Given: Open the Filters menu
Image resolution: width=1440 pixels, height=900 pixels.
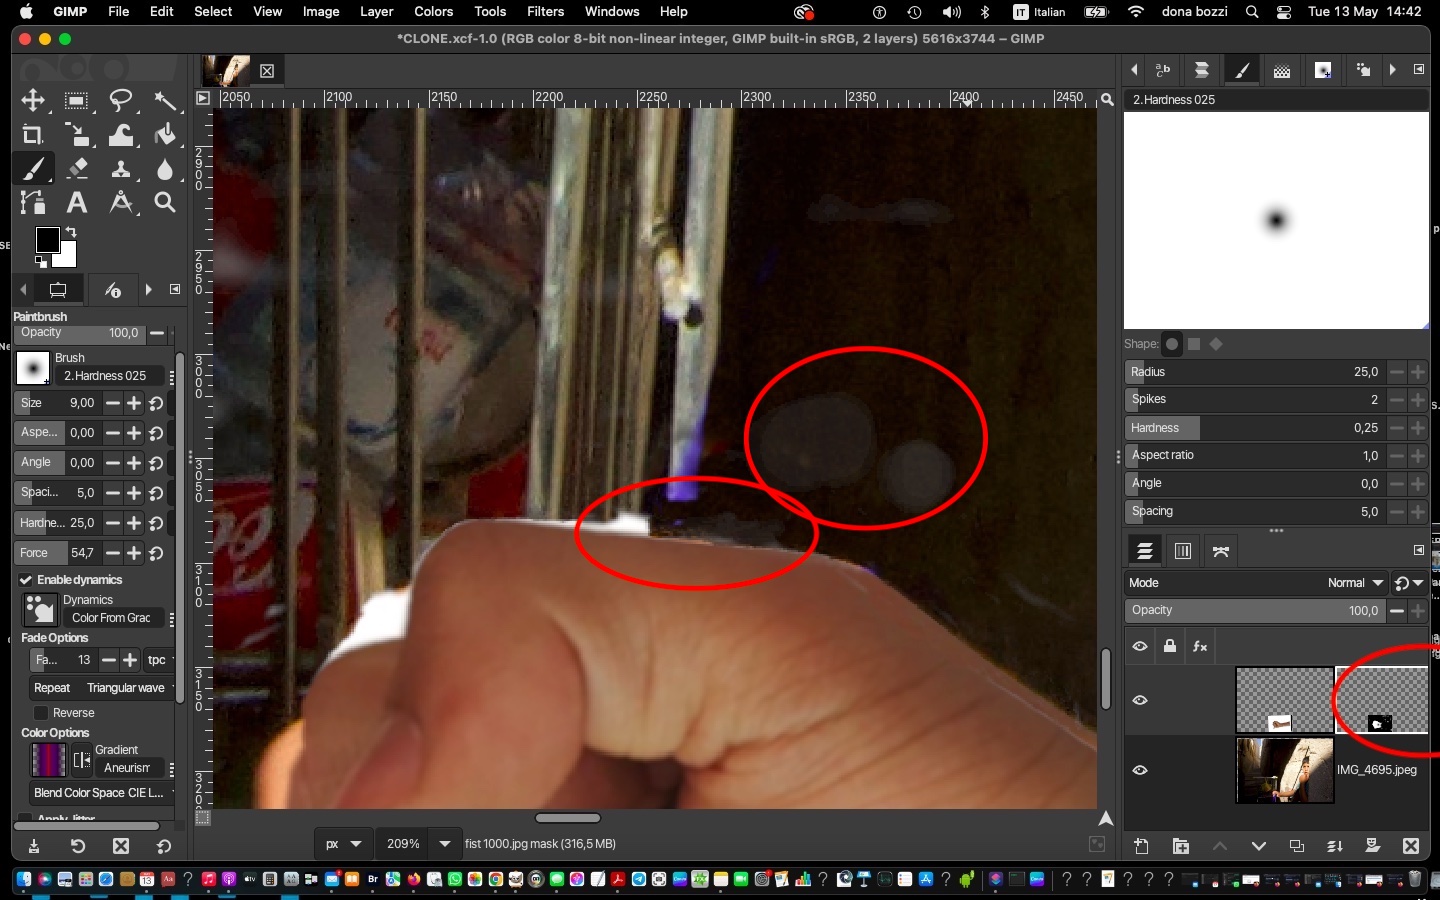Looking at the screenshot, I should click(x=545, y=12).
